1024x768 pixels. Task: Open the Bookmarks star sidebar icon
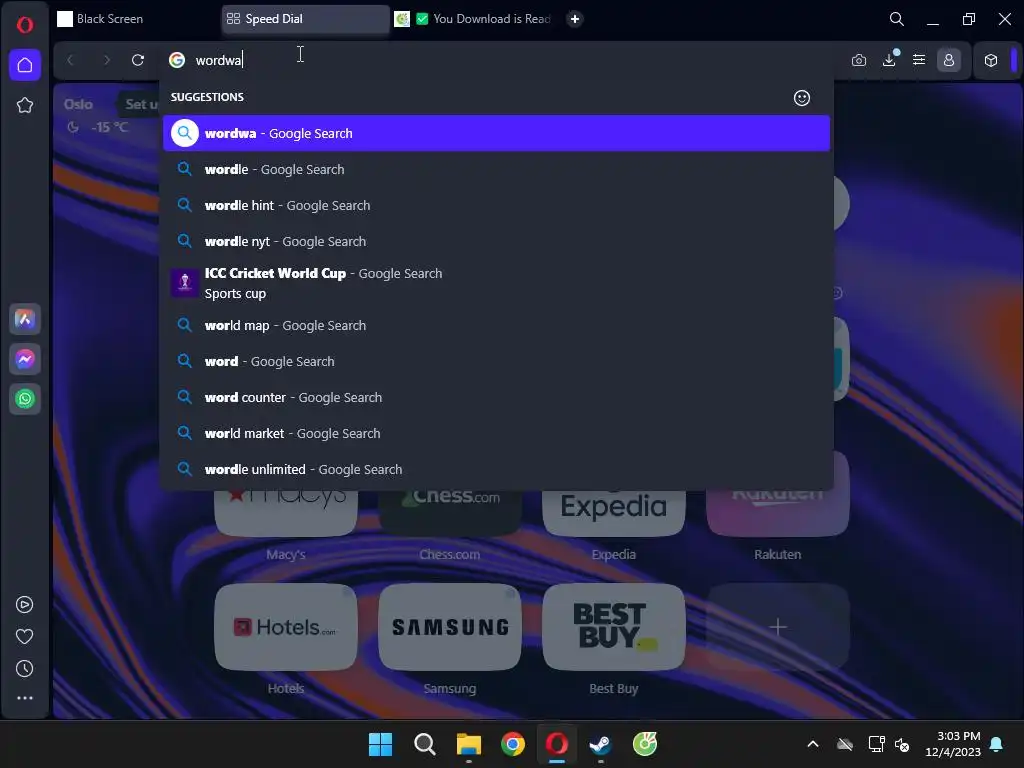pos(25,105)
